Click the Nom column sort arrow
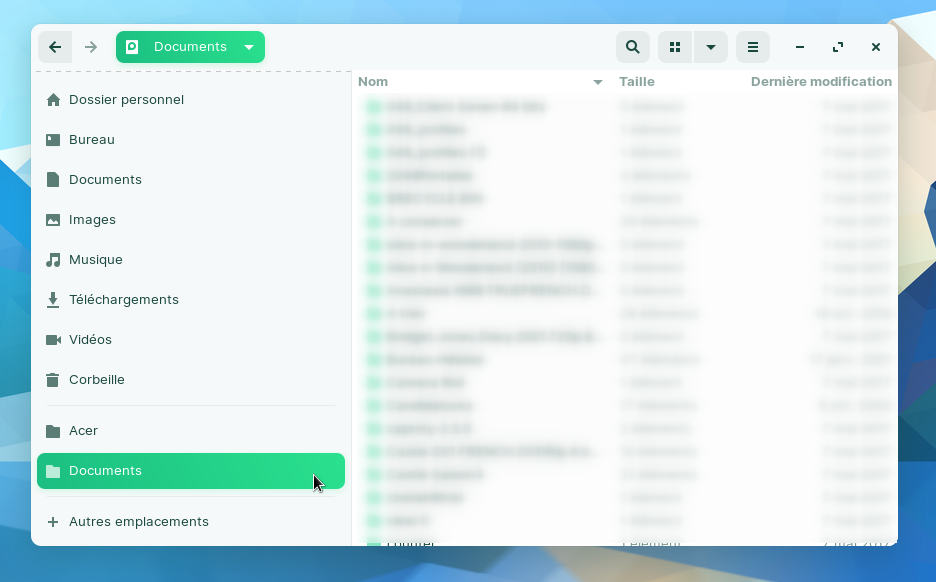This screenshot has width=936, height=582. pyautogui.click(x=598, y=82)
